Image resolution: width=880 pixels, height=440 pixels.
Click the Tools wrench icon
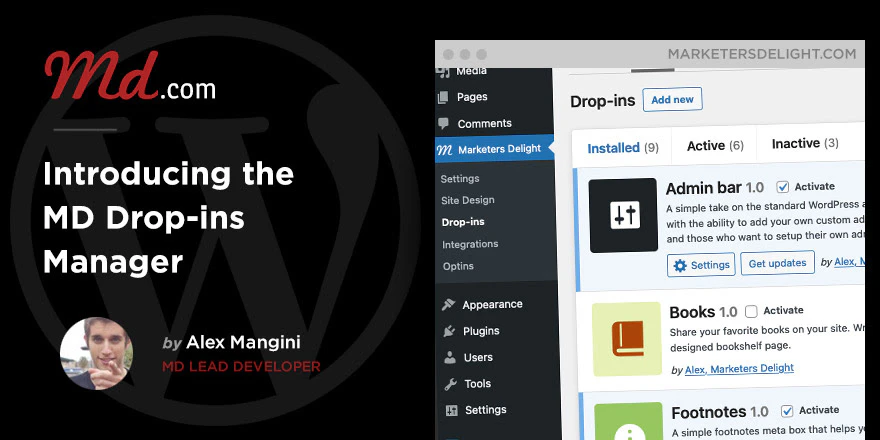pos(451,384)
